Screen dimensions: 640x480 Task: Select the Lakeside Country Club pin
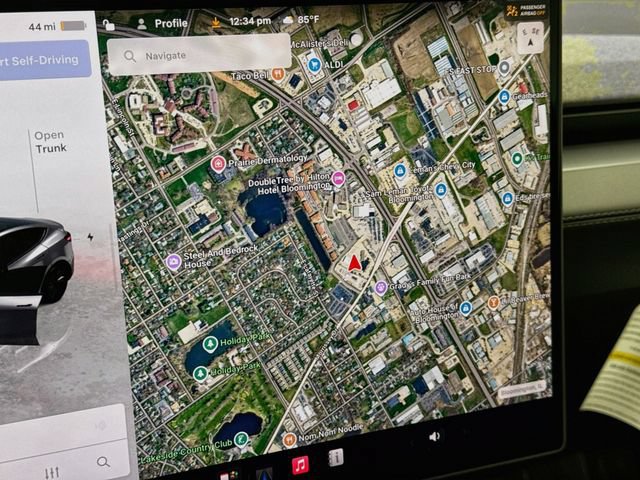241,440
